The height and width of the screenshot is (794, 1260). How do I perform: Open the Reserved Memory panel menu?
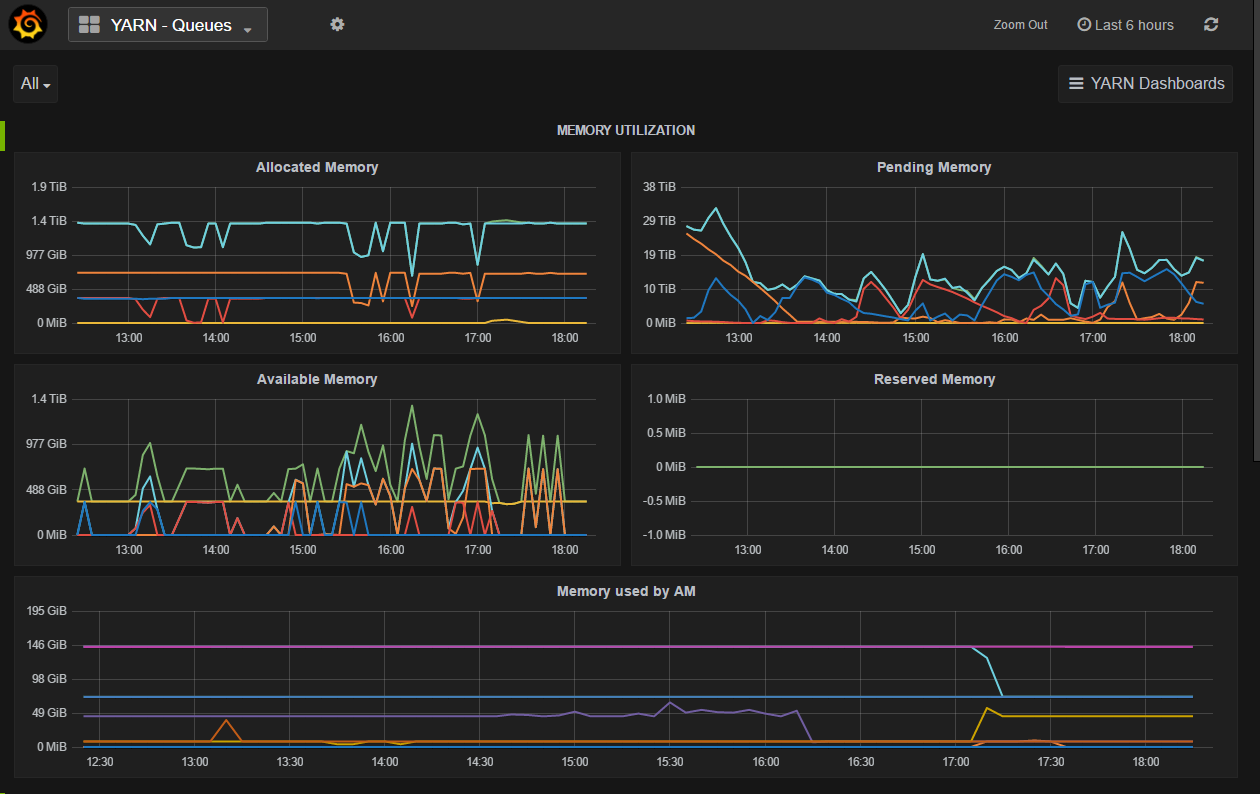coord(933,379)
